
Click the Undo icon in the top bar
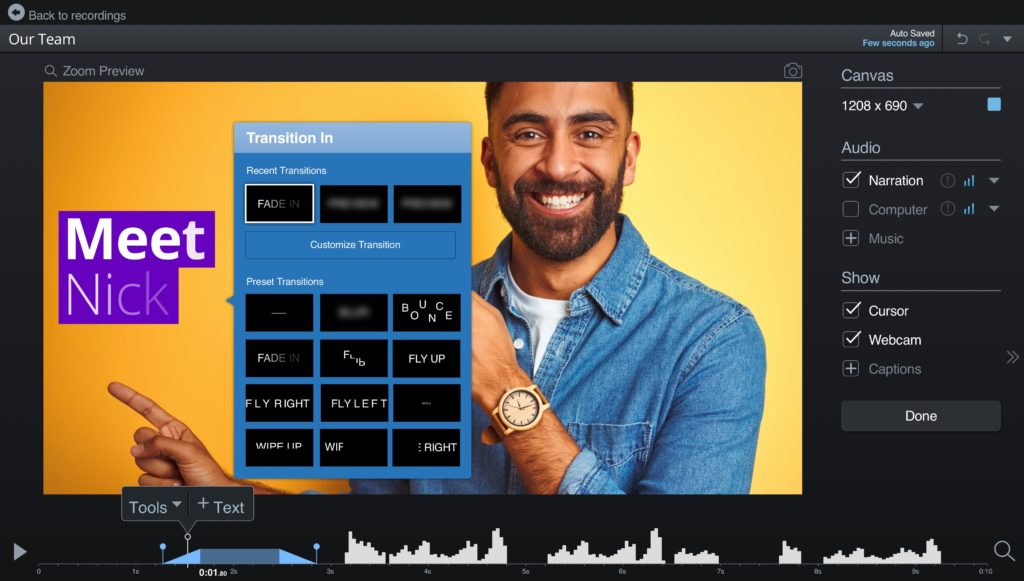[961, 37]
